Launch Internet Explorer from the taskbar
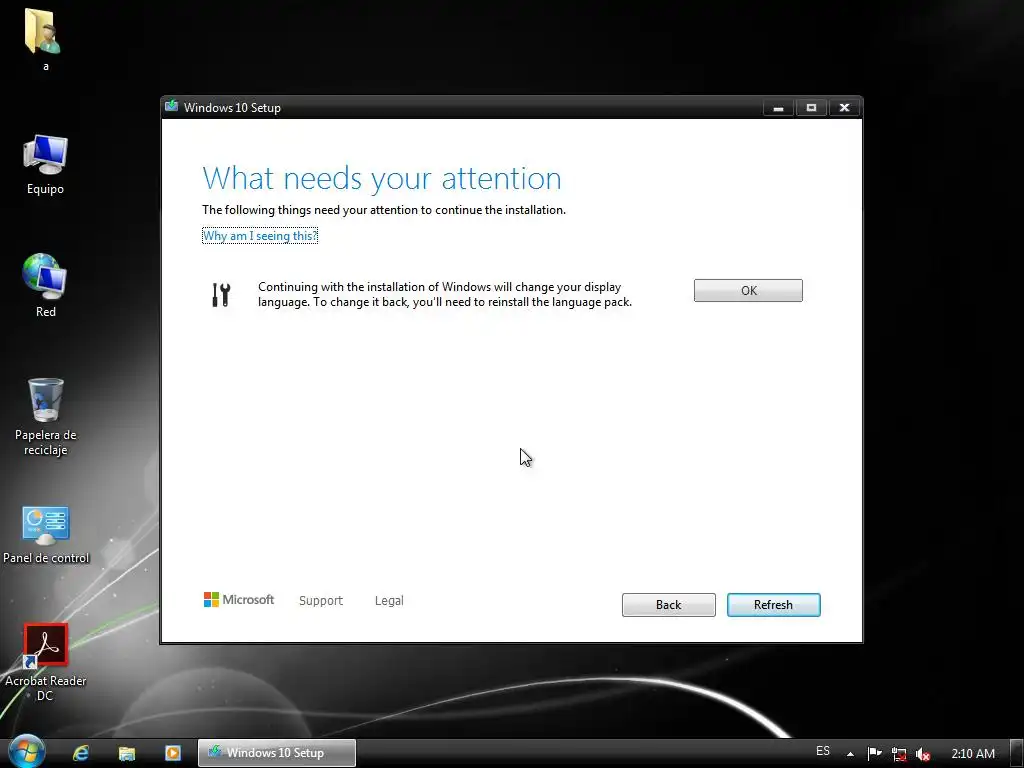This screenshot has width=1024, height=768. coord(81,753)
